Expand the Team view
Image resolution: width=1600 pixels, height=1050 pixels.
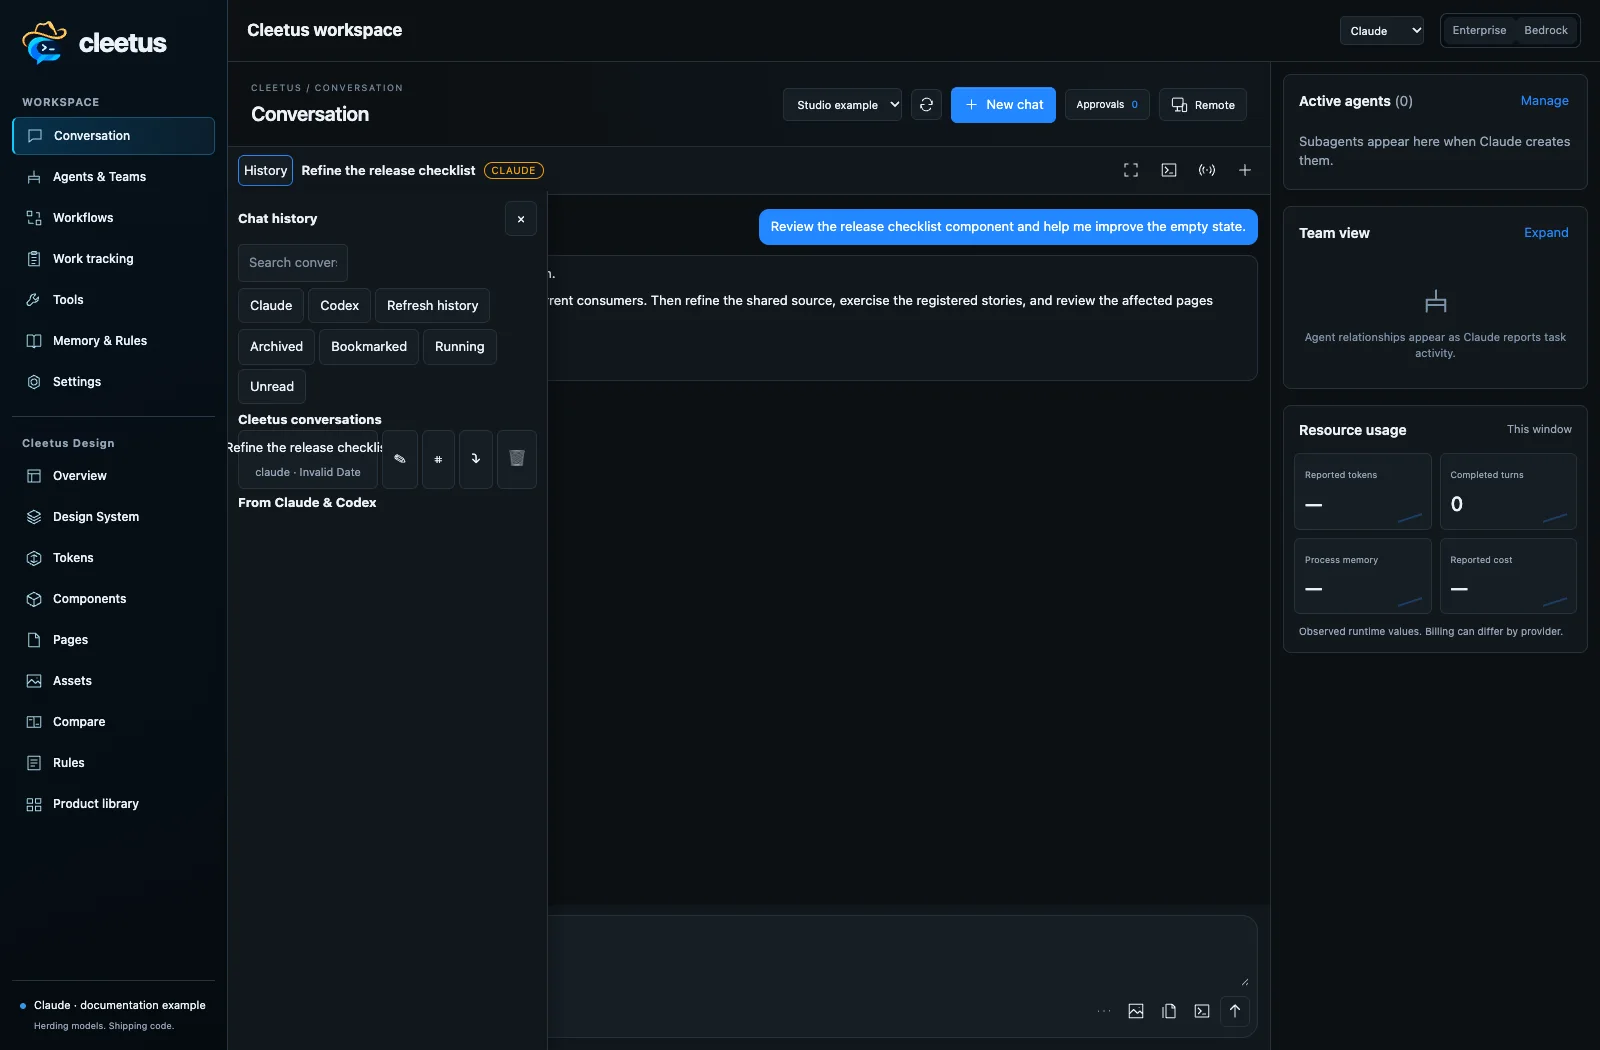(x=1546, y=233)
